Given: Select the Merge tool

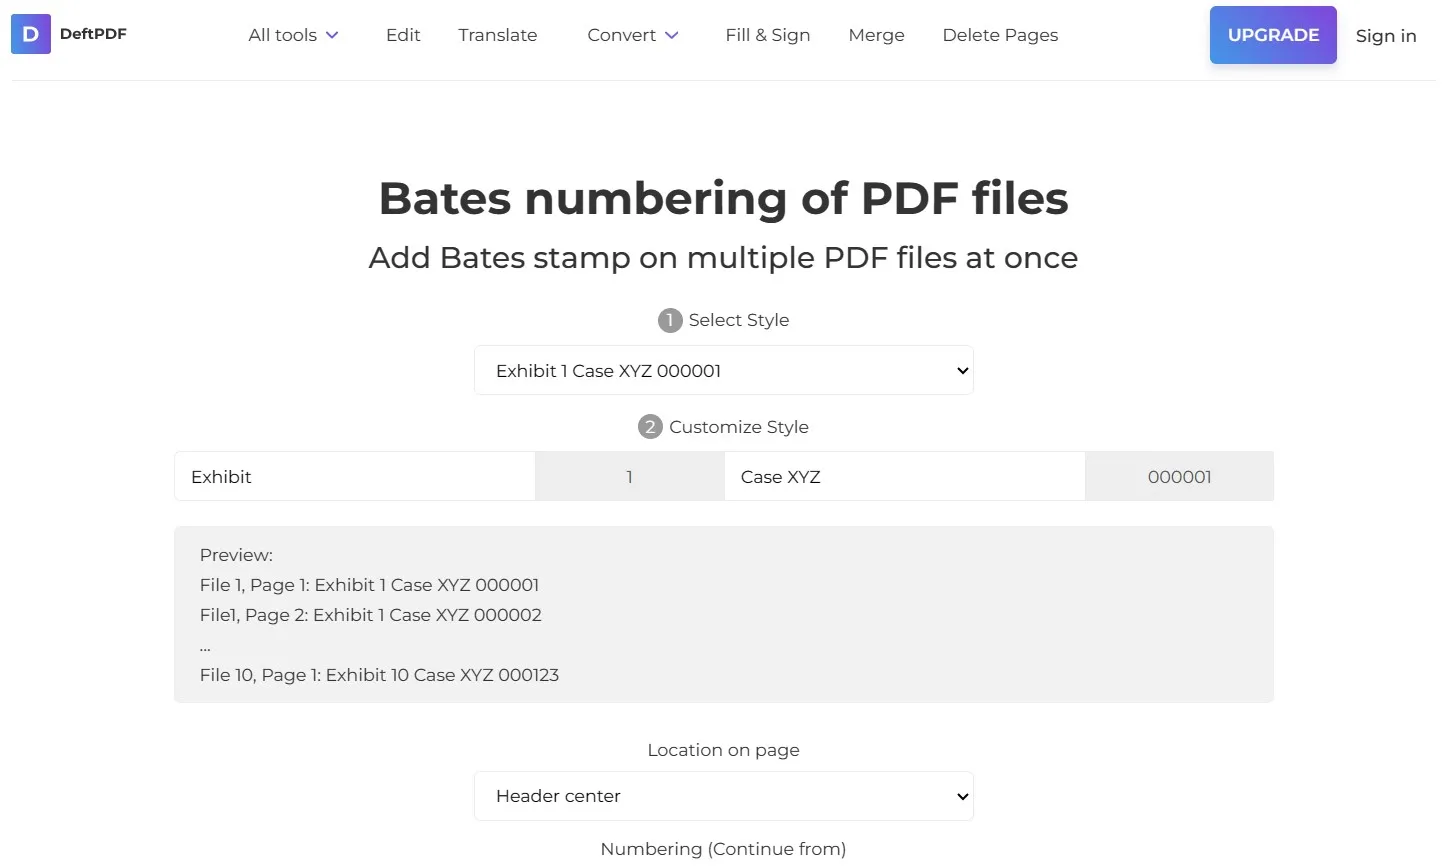Looking at the screenshot, I should point(876,35).
